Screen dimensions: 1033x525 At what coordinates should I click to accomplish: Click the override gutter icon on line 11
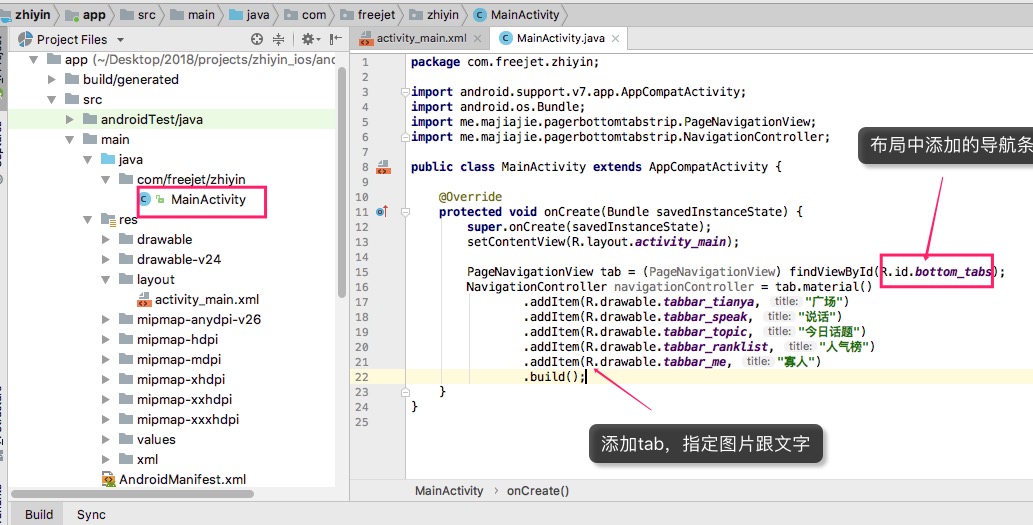382,211
